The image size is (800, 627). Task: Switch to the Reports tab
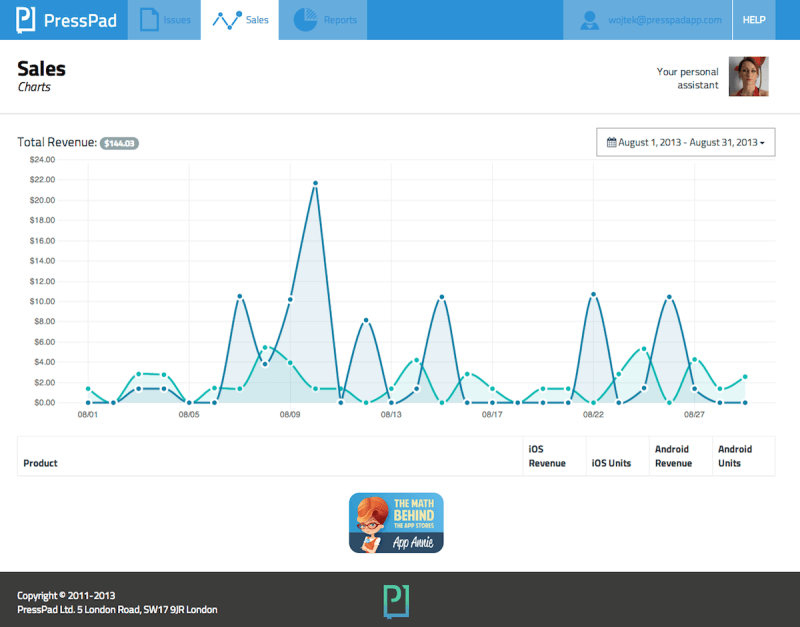[323, 20]
